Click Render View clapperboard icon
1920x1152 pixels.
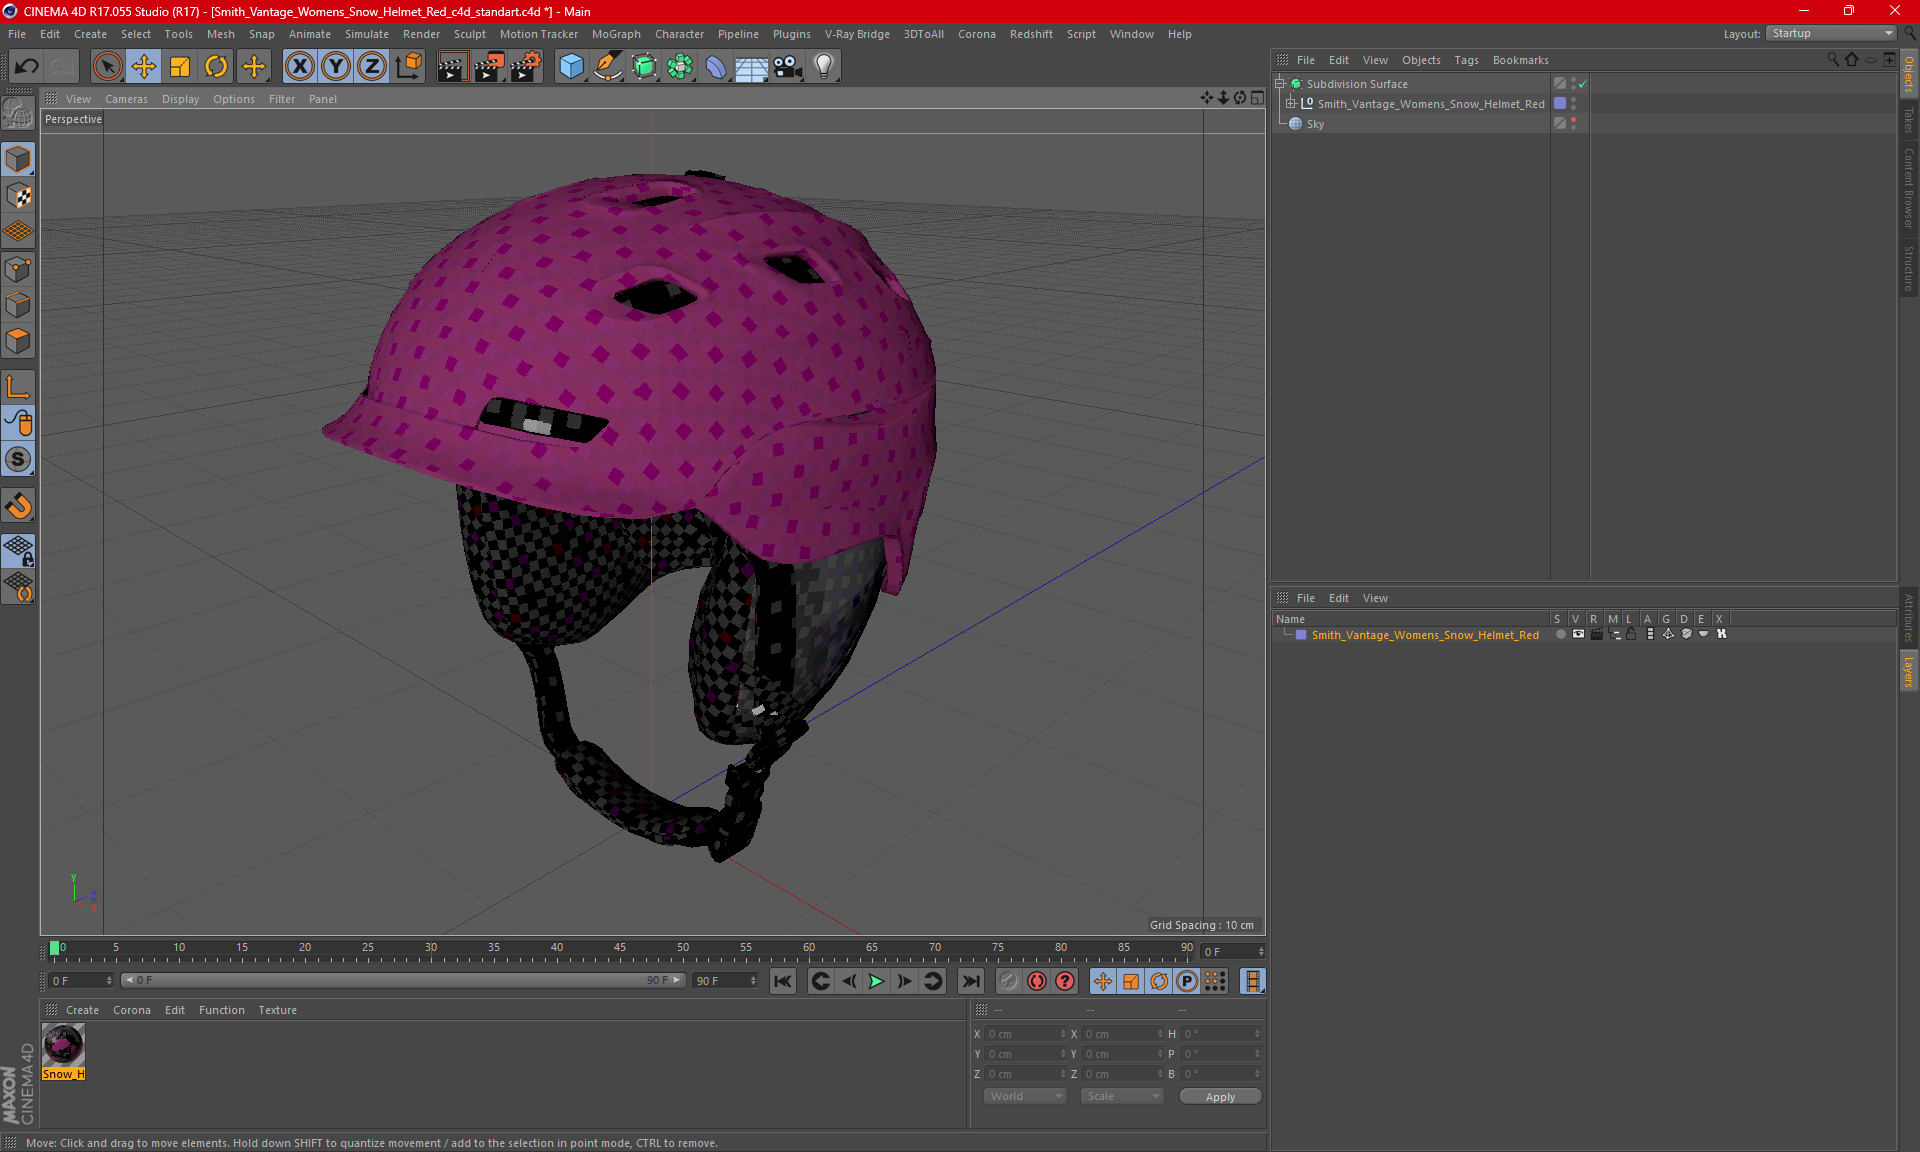tap(452, 67)
